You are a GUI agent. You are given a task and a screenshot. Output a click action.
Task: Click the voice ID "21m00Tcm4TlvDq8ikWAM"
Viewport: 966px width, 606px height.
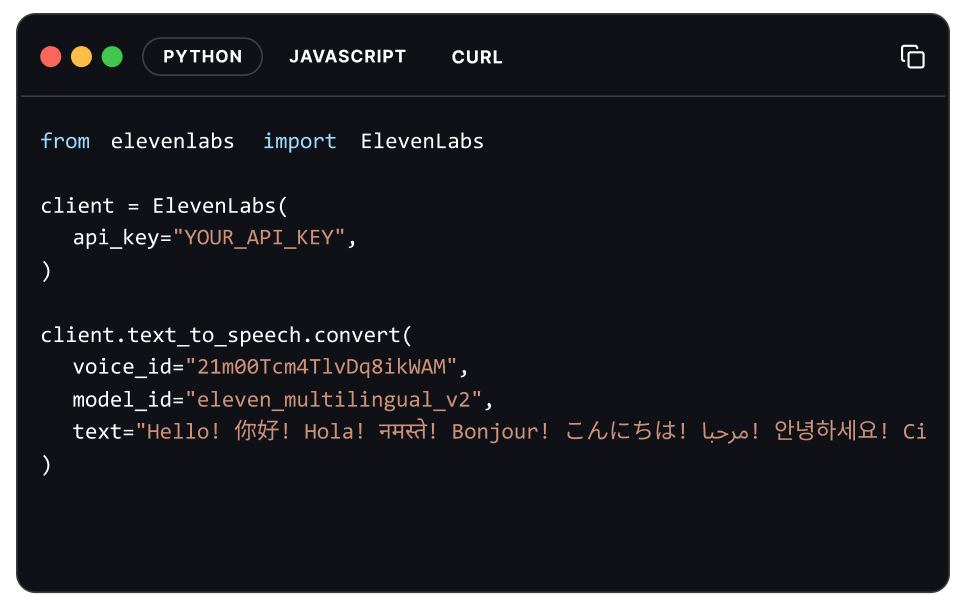pyautogui.click(x=321, y=367)
